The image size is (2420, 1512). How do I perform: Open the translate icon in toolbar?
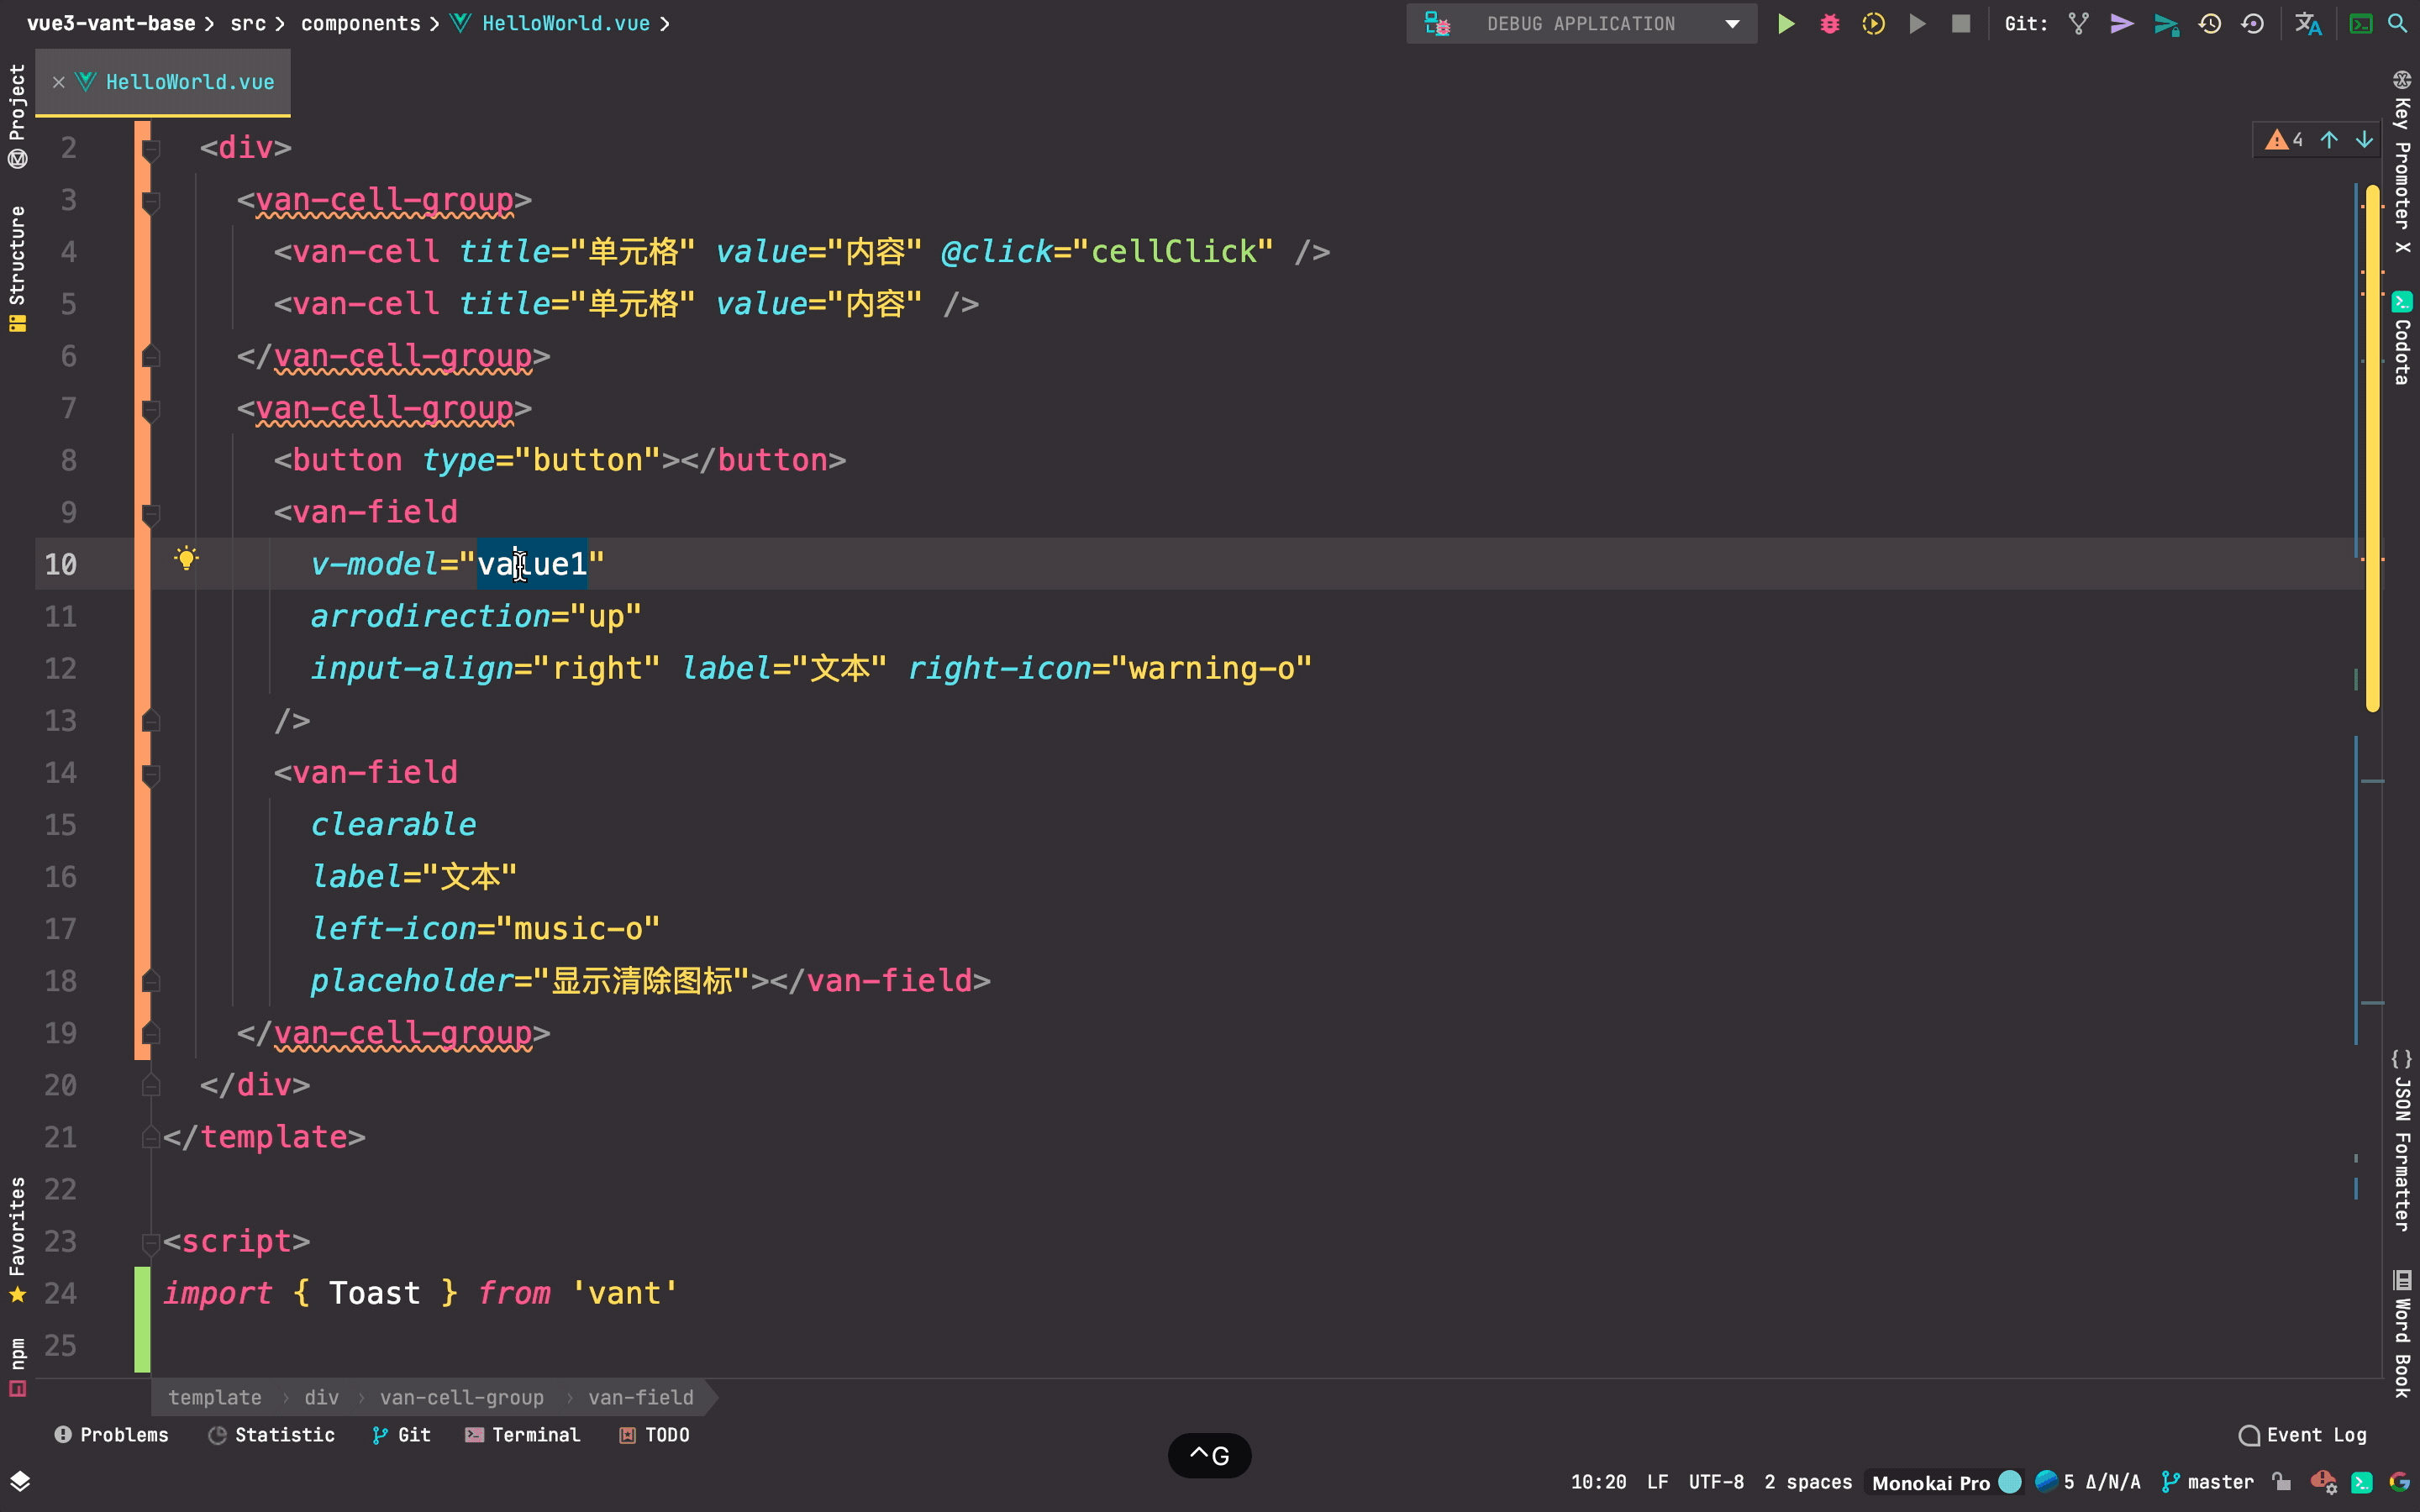coord(2307,24)
